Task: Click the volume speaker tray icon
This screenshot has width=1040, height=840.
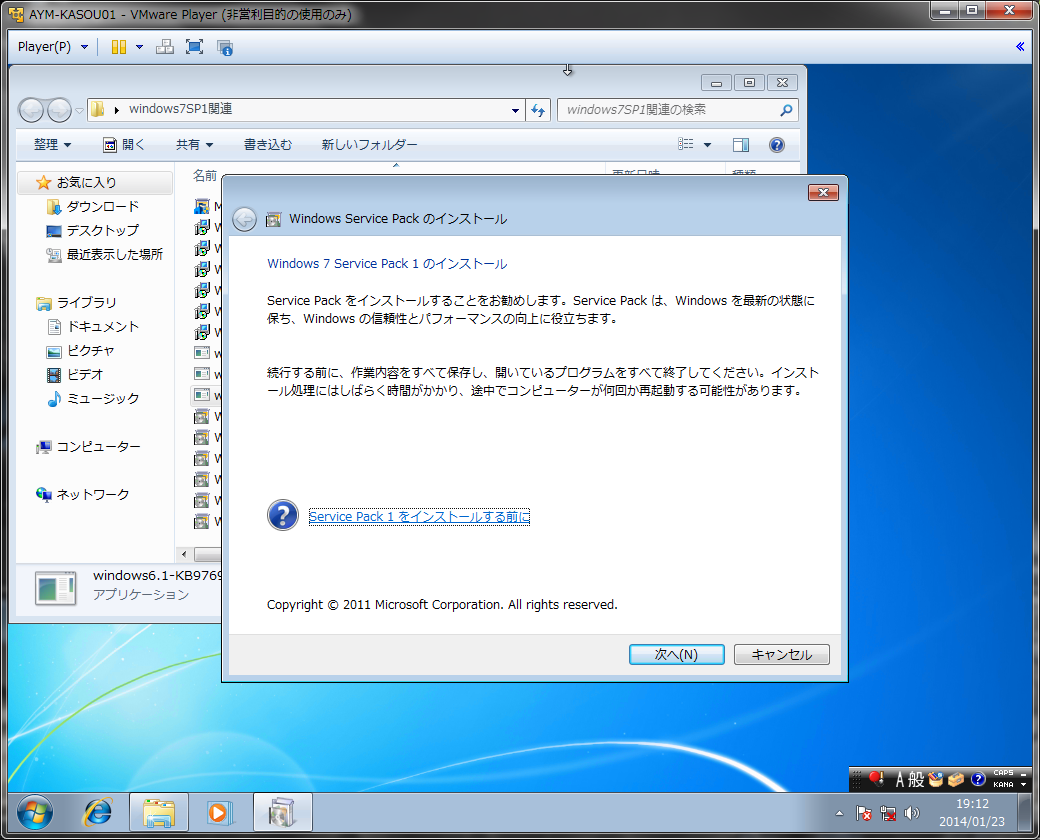Action: pos(912,813)
